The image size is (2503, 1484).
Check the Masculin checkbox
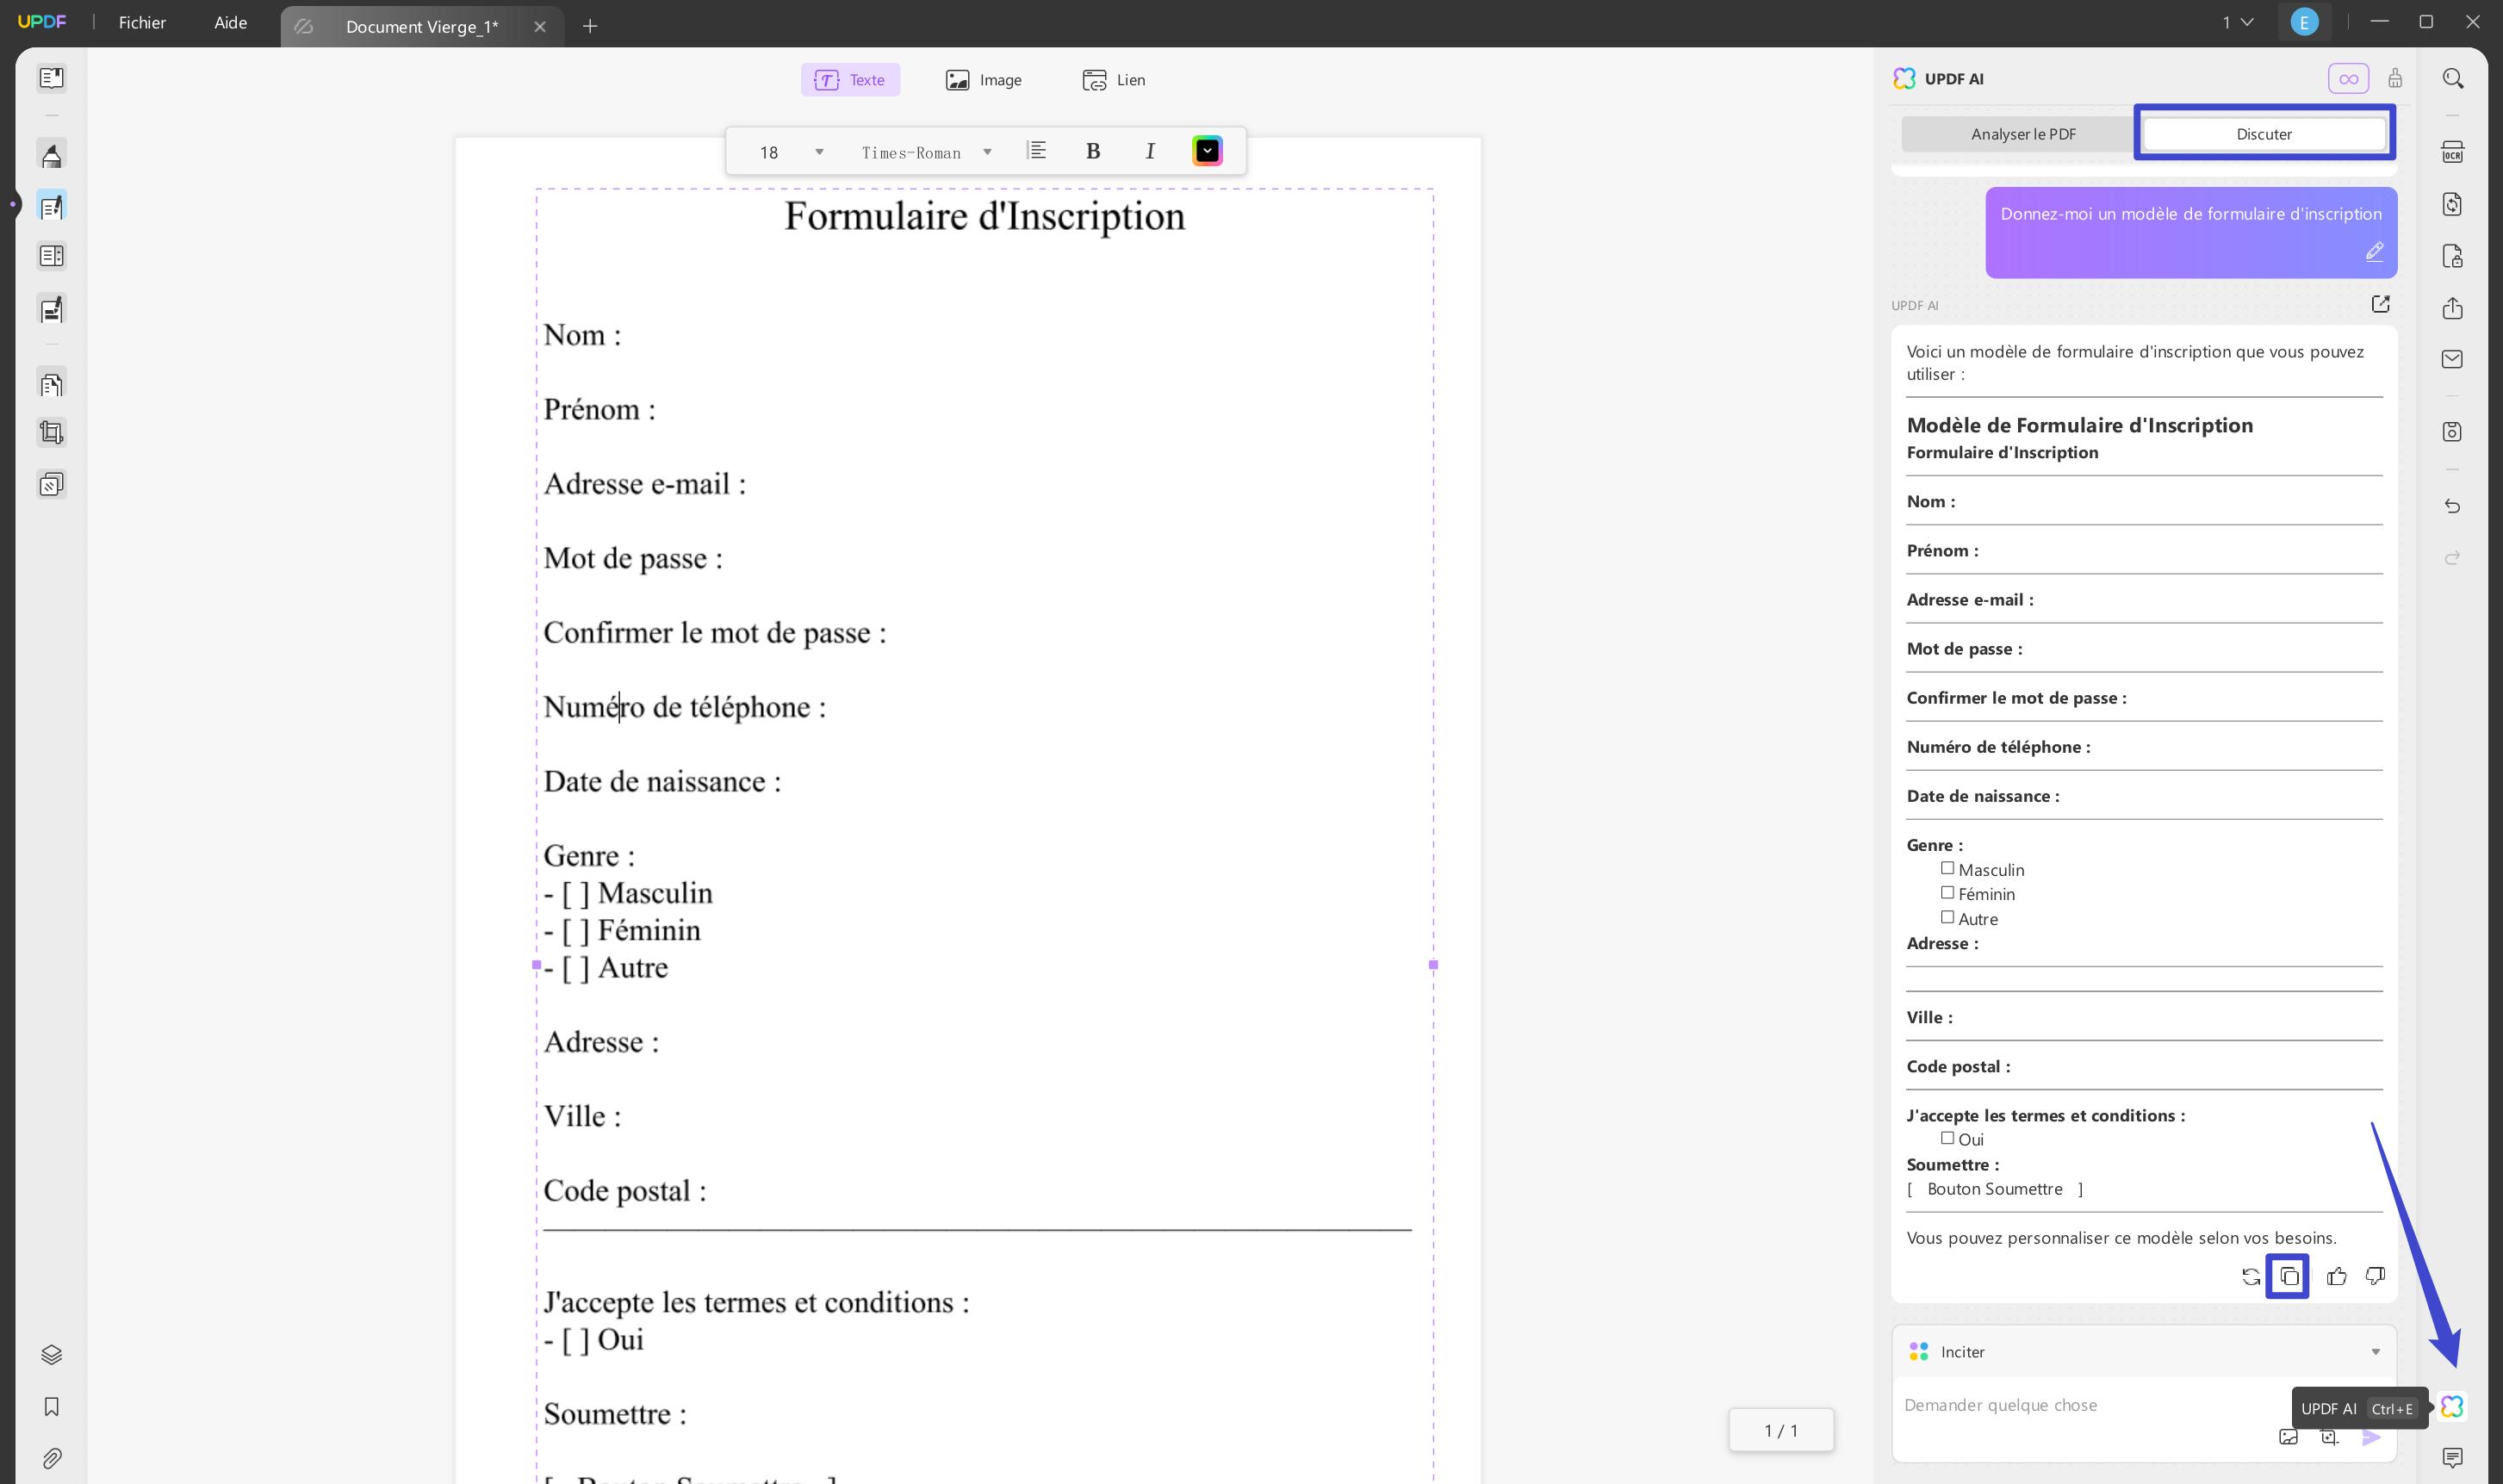pos(1948,868)
